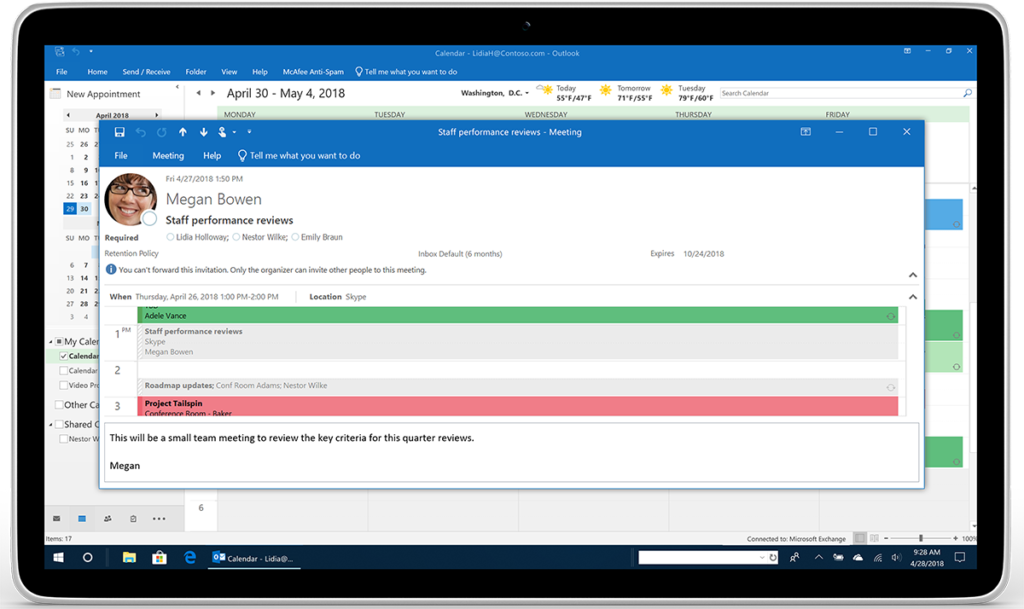Open Microsoft Store from the taskbar
The image size is (1024, 609).
159,557
